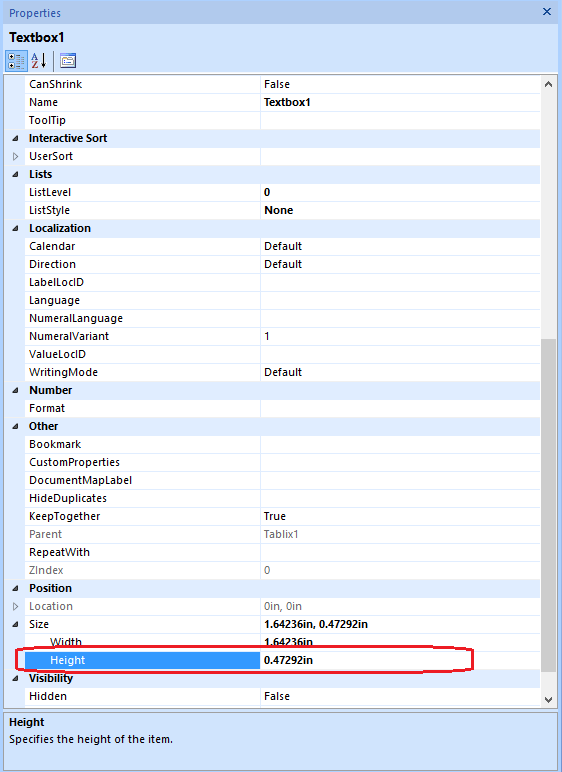The image size is (562, 772).
Task: Collapse the Number category
Action: pyautogui.click(x=15, y=390)
